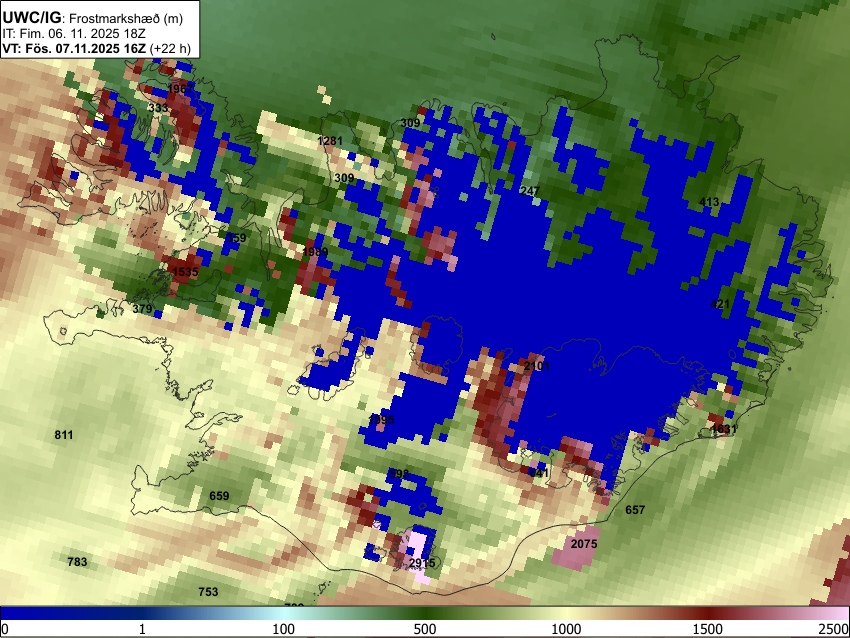Click the map value 593
850x638 pixels.
[x=399, y=474]
